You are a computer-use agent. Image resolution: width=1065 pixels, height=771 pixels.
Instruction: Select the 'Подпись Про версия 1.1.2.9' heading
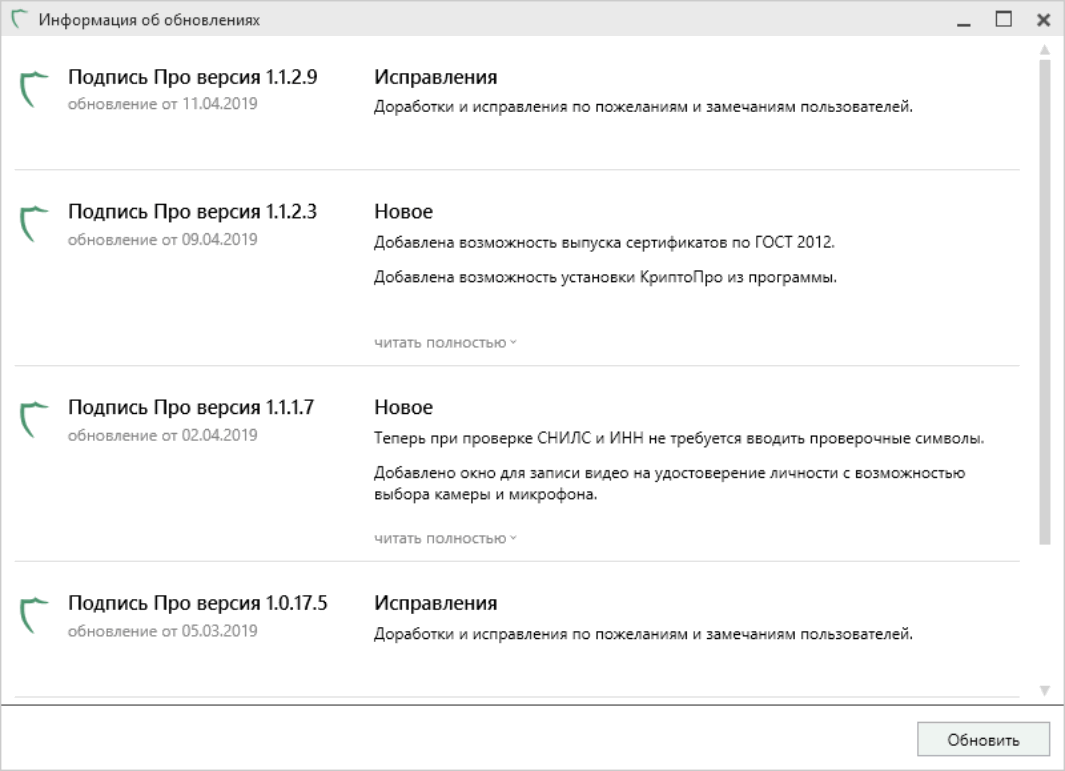click(192, 77)
